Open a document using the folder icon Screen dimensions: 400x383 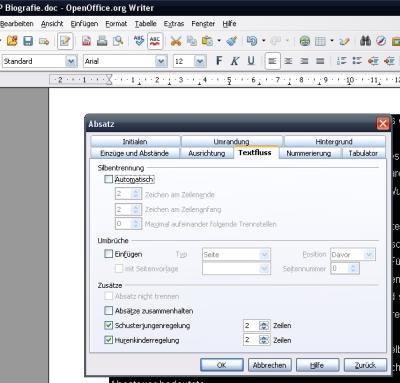pyautogui.click(x=12, y=41)
